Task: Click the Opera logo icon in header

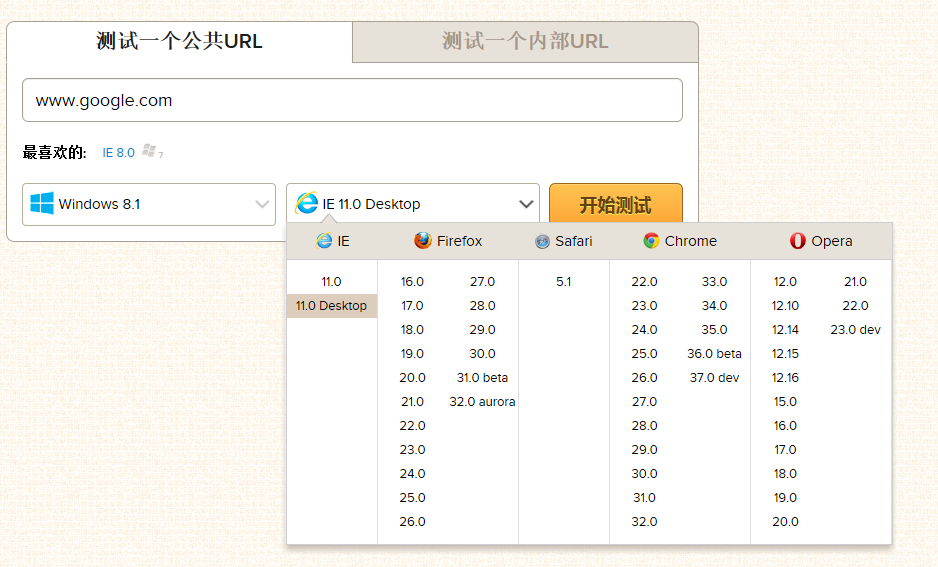Action: click(797, 240)
